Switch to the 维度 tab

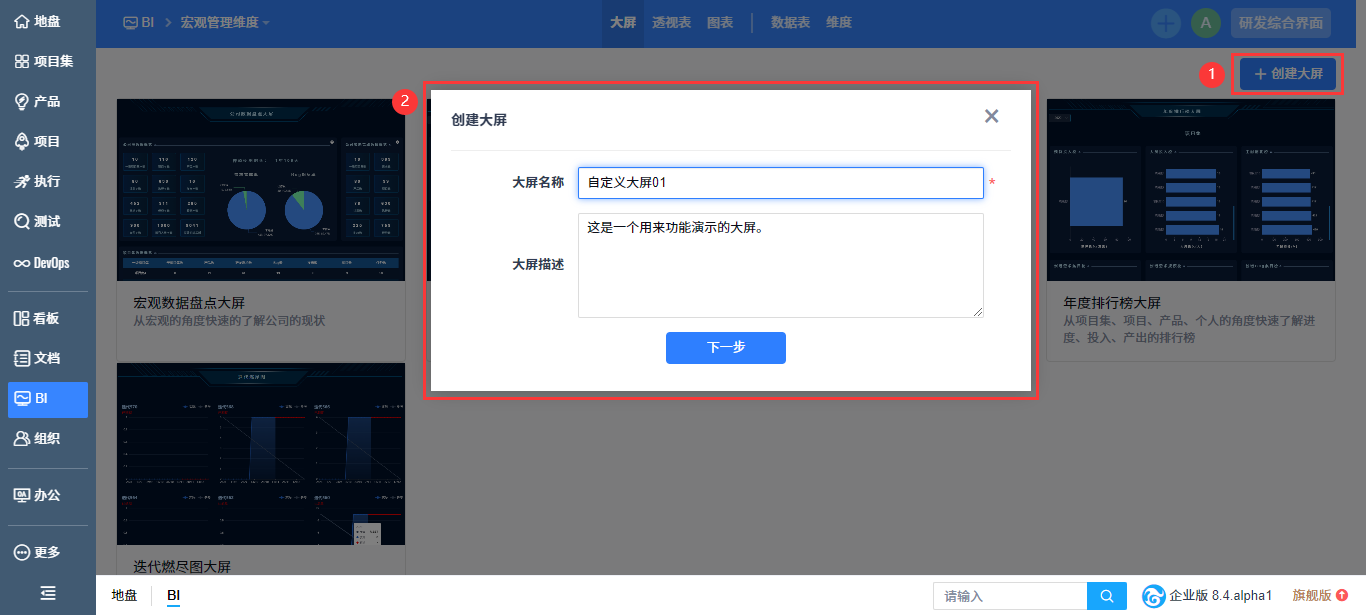839,22
